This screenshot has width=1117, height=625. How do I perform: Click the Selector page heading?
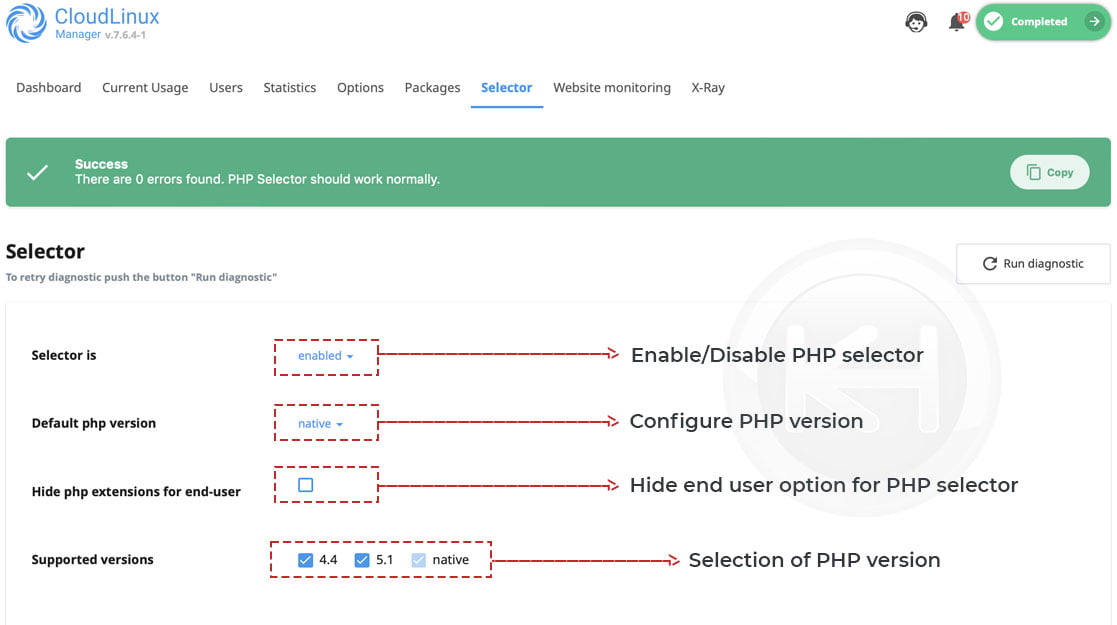point(45,252)
